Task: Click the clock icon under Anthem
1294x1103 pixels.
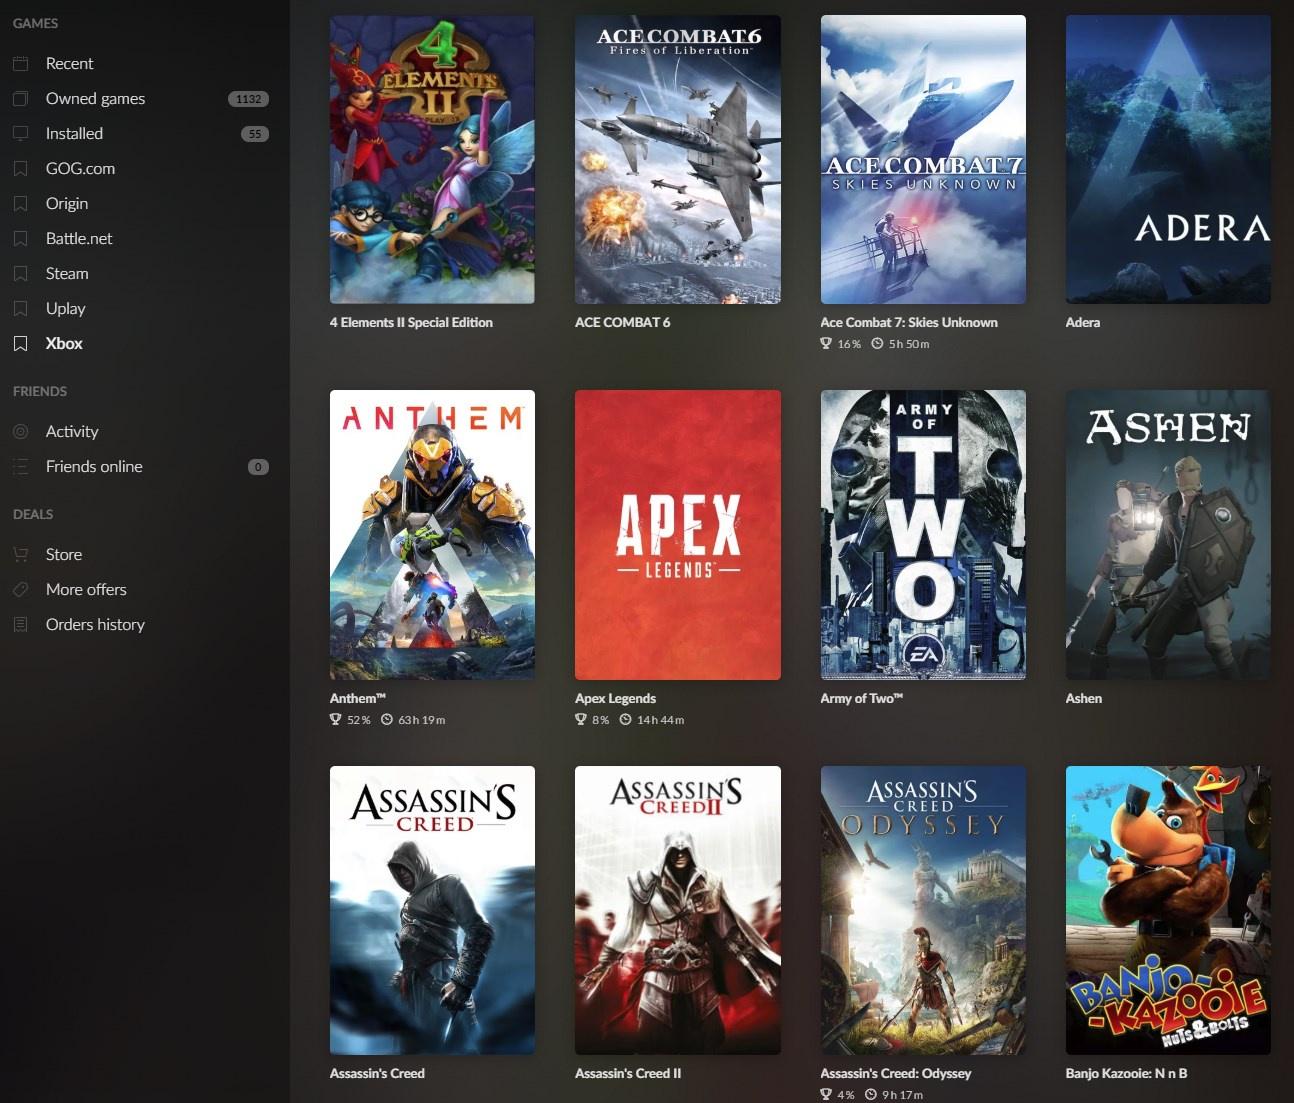Action: (387, 720)
